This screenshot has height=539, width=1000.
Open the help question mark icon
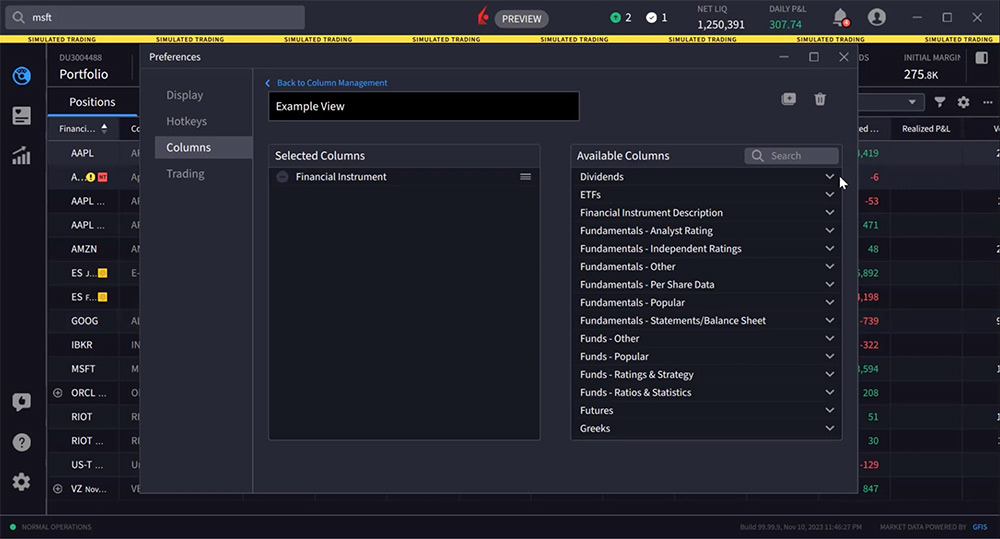[x=21, y=442]
